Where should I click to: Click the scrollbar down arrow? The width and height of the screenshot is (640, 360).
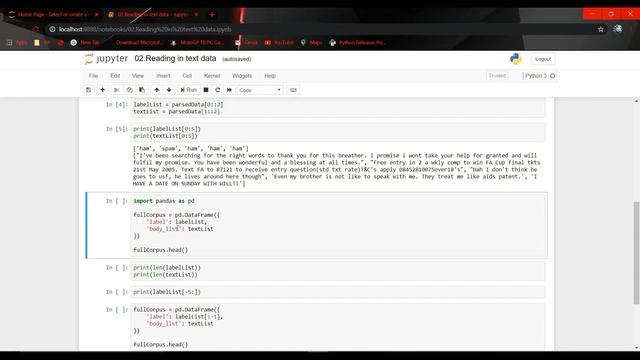click(x=636, y=348)
